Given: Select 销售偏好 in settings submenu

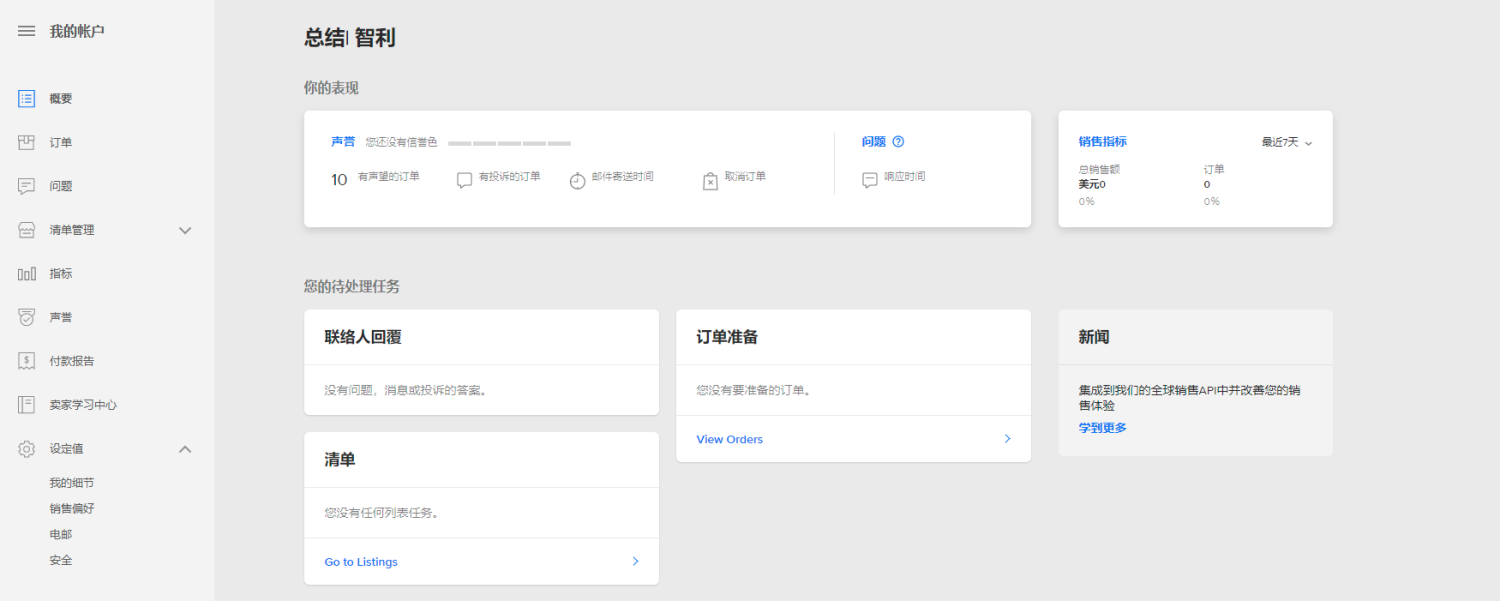Looking at the screenshot, I should tap(72, 509).
